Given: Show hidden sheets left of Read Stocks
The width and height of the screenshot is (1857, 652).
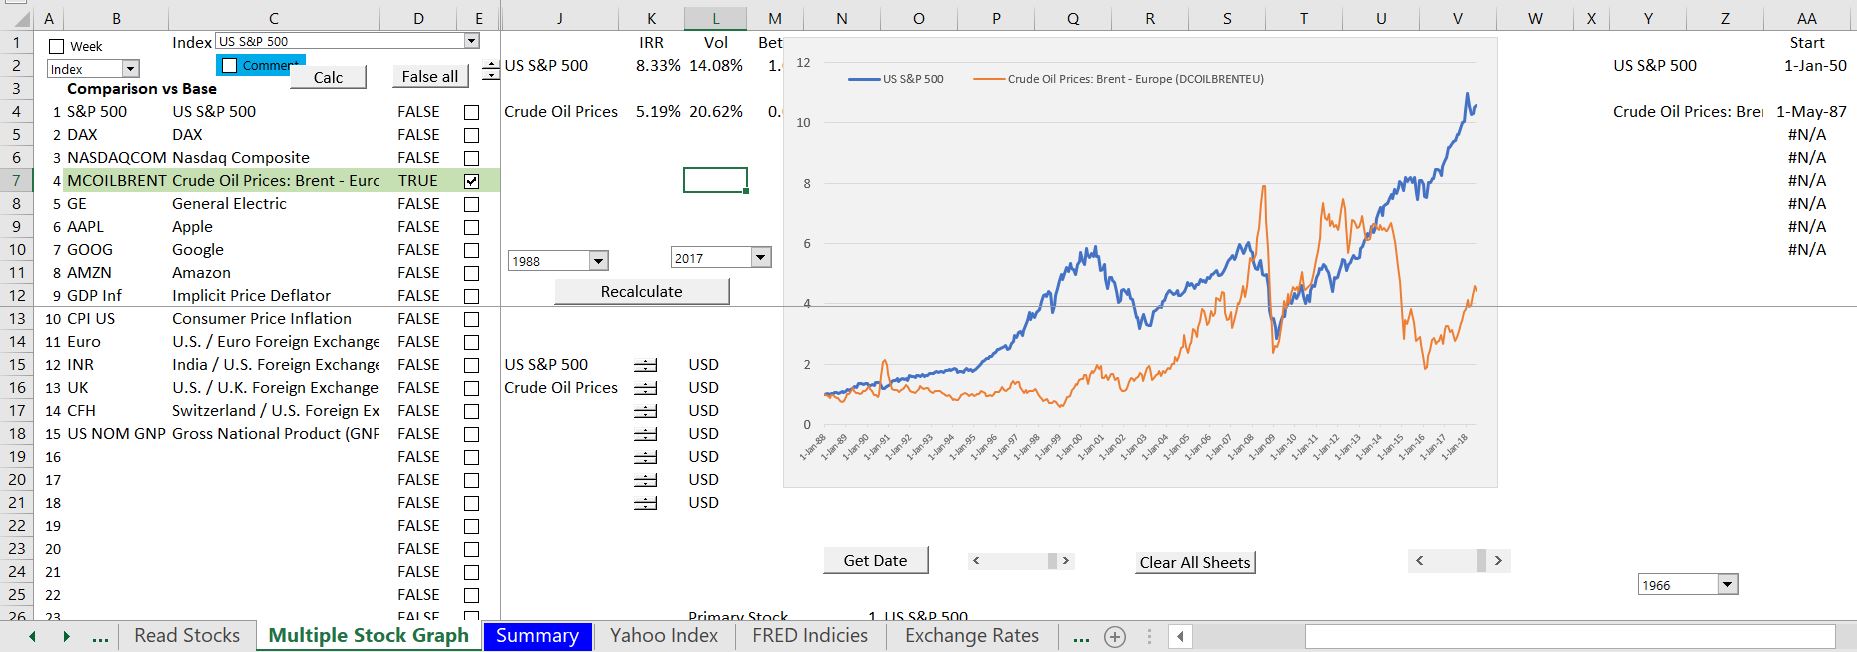Looking at the screenshot, I should (100, 637).
